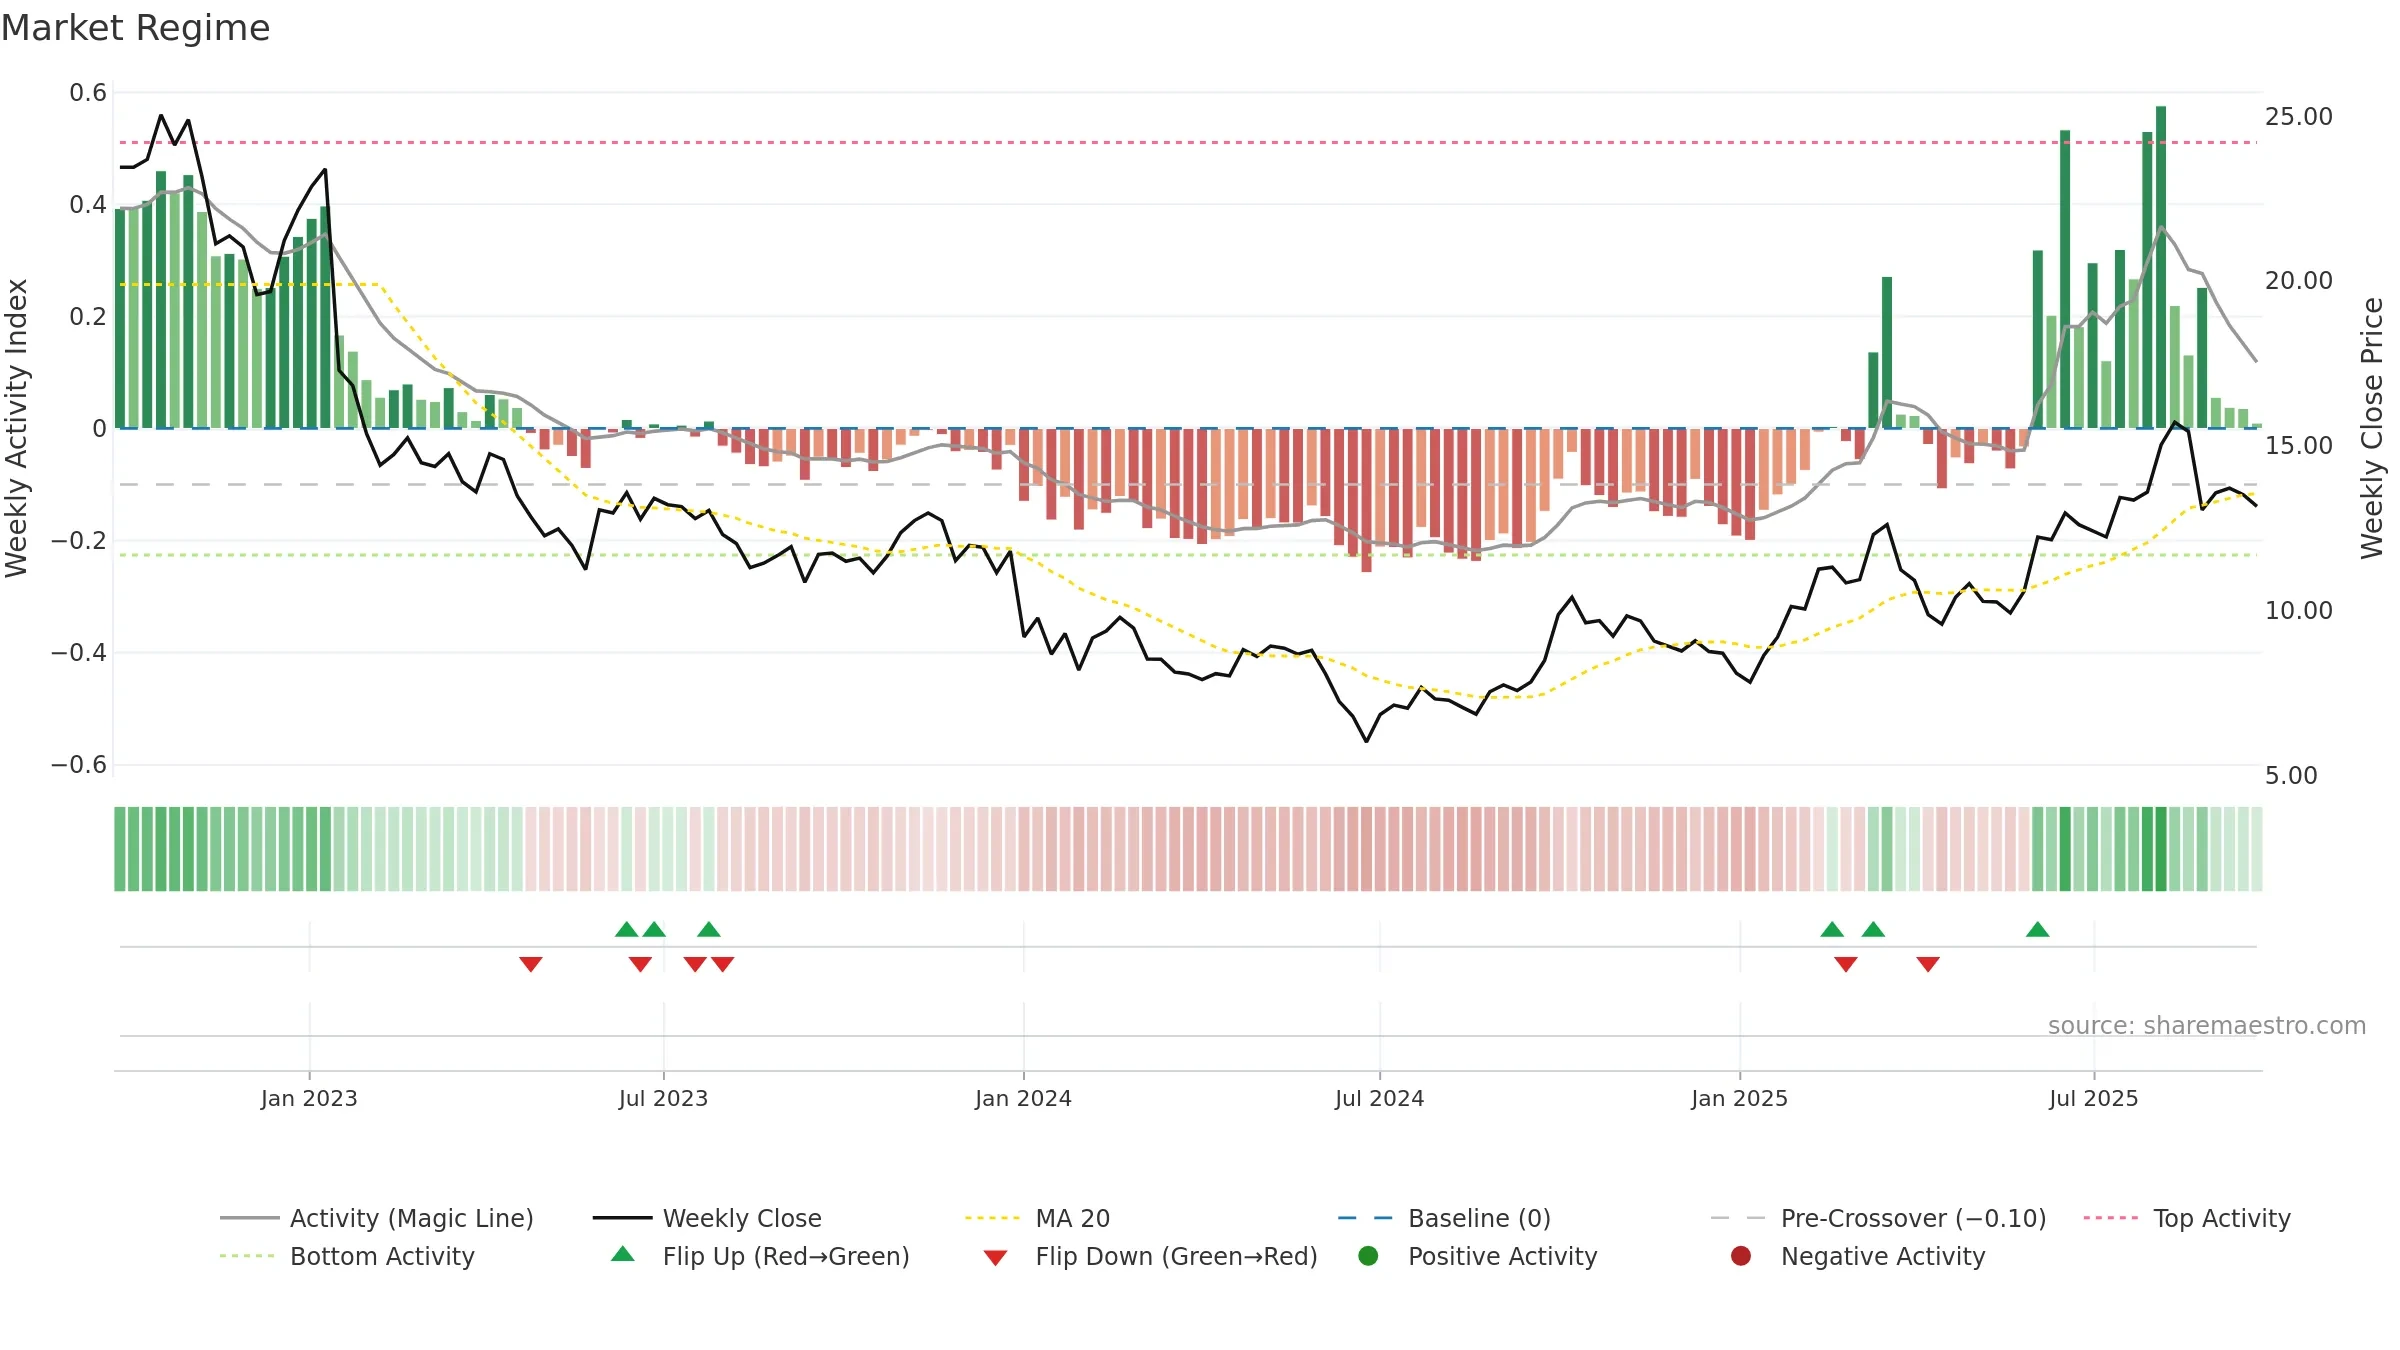Toggle MA 20 legend entry

(x=1037, y=1218)
